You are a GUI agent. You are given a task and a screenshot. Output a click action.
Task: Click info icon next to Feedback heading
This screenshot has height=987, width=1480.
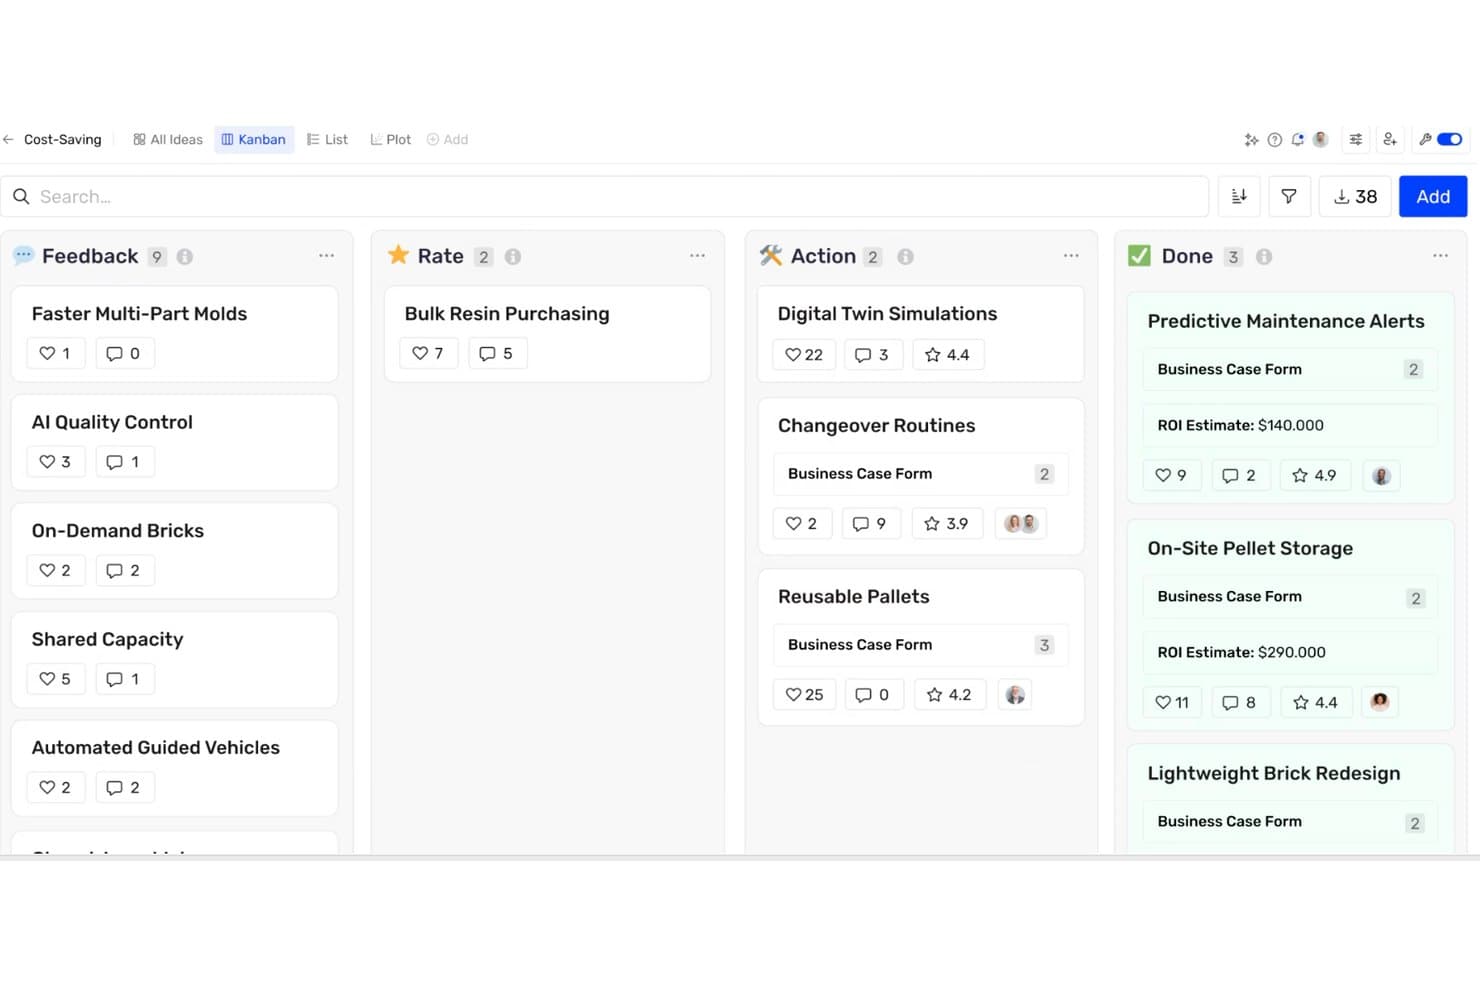pyautogui.click(x=185, y=257)
